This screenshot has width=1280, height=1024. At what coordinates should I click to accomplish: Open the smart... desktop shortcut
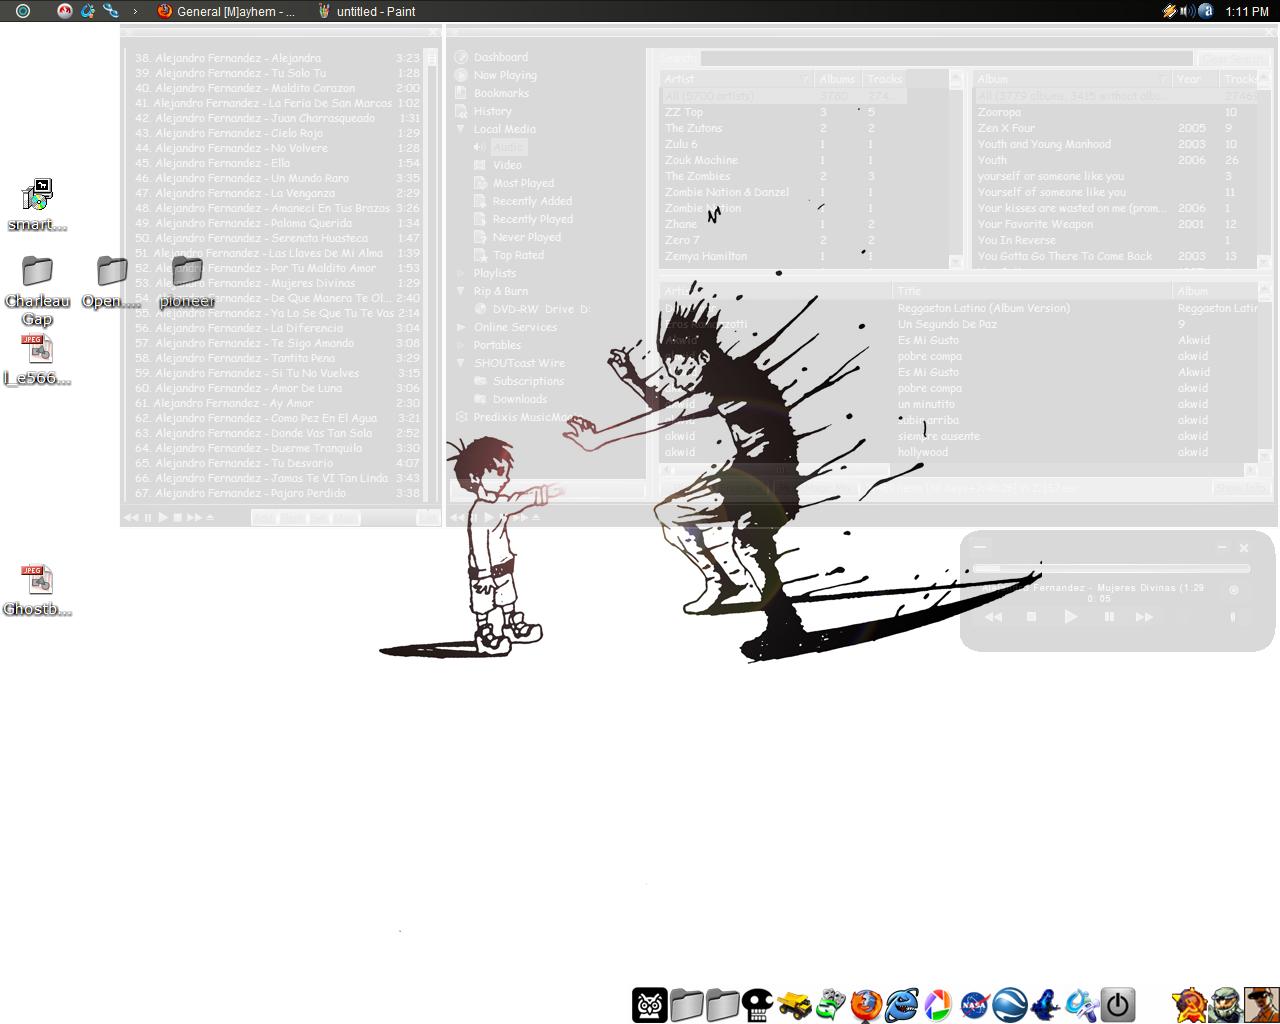[37, 205]
